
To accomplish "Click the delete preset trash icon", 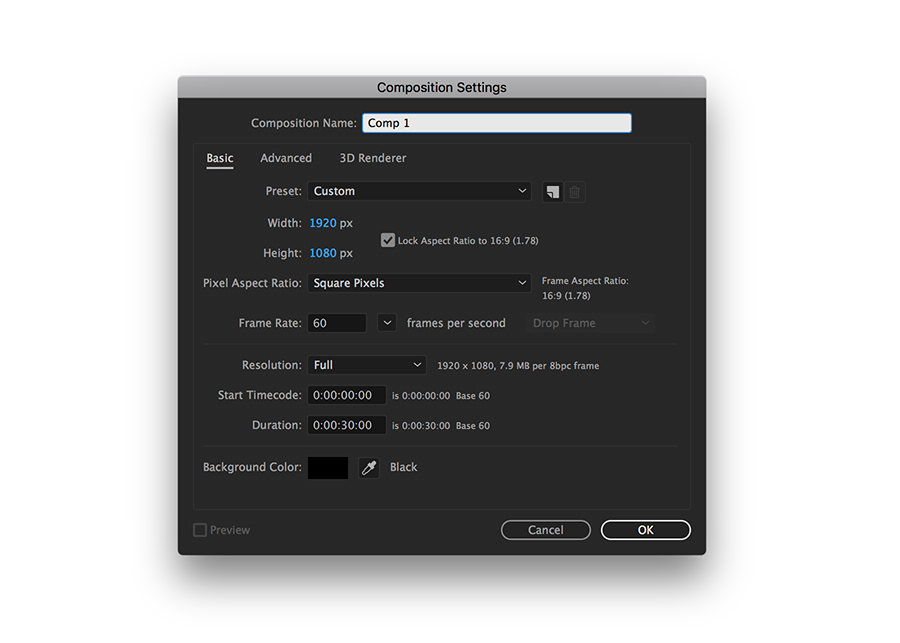I will coord(575,192).
